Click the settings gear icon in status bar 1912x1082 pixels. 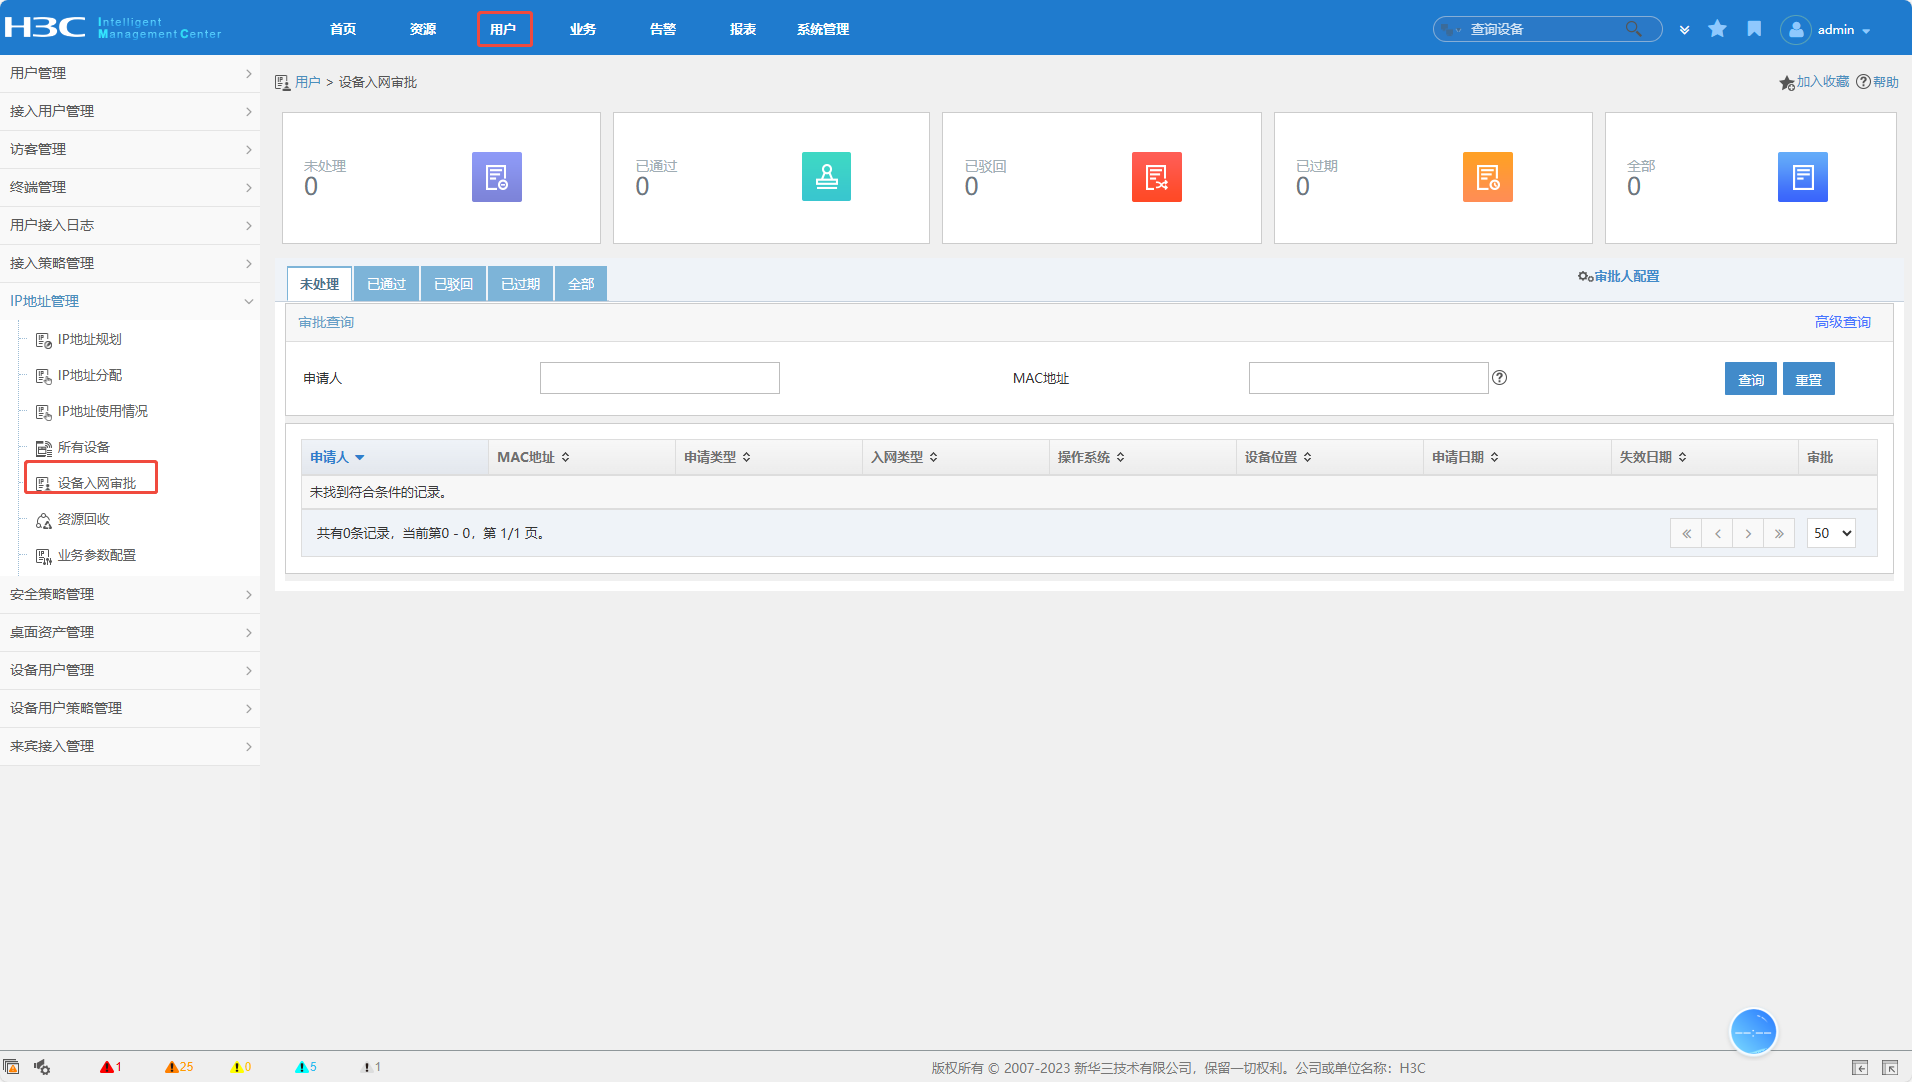point(42,1067)
